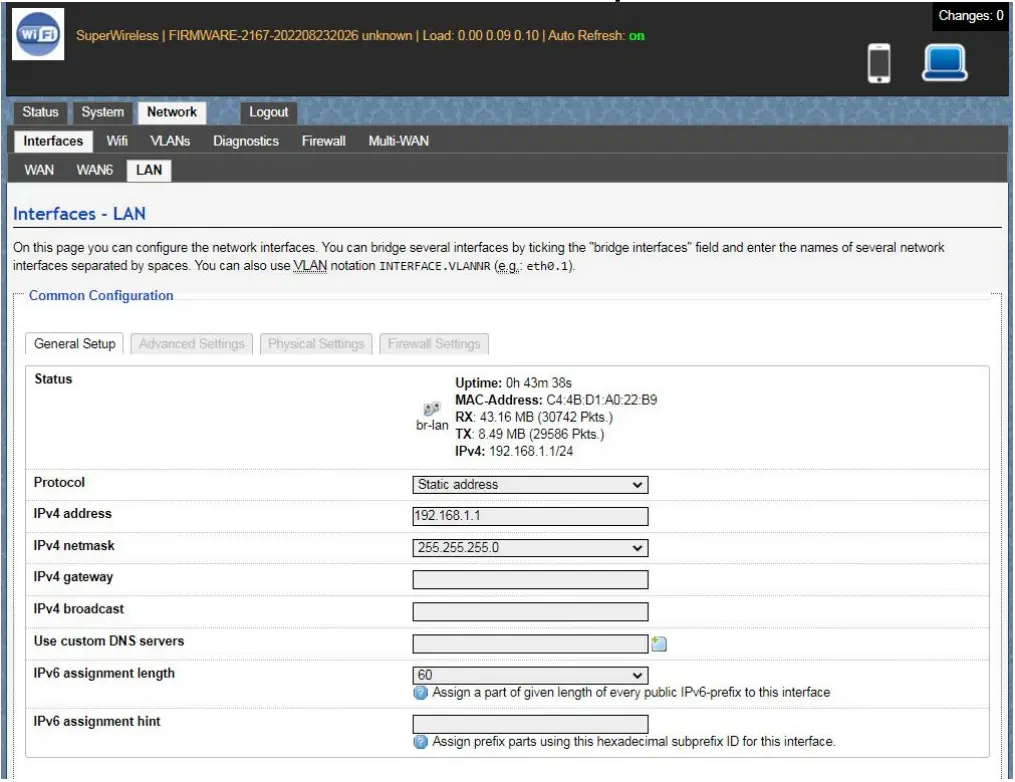Select the Advanced Settings tab
The height and width of the screenshot is (782, 1015).
pyautogui.click(x=191, y=344)
